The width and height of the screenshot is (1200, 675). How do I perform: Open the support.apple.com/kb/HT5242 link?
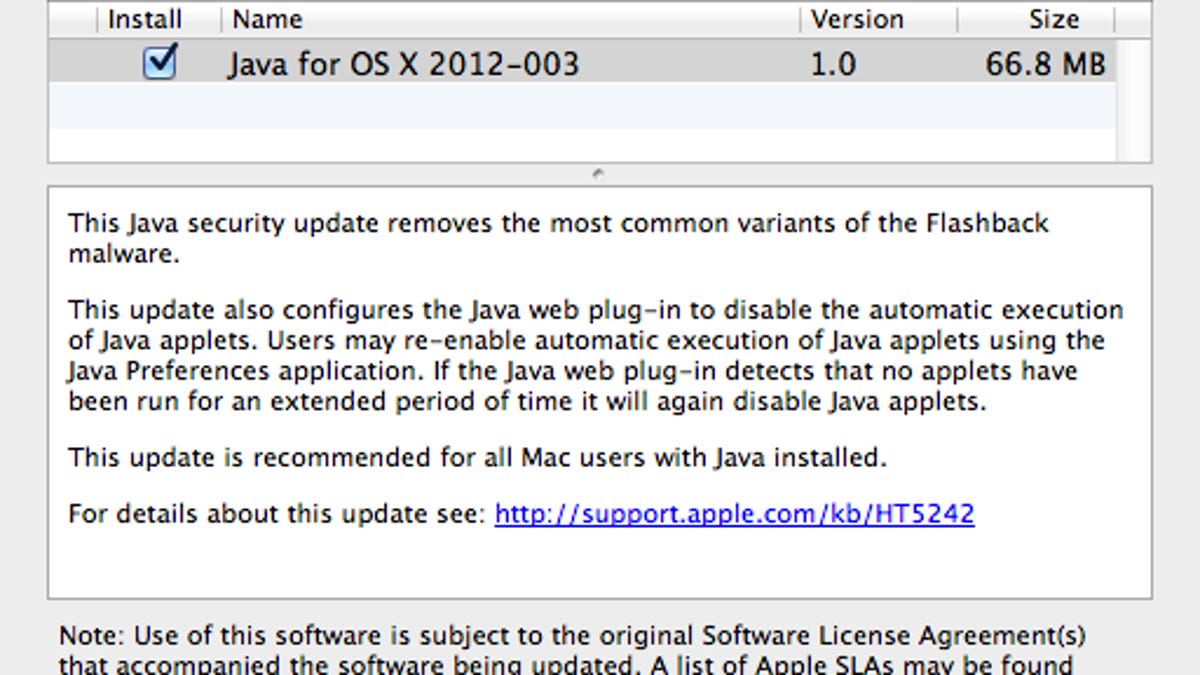[733, 513]
